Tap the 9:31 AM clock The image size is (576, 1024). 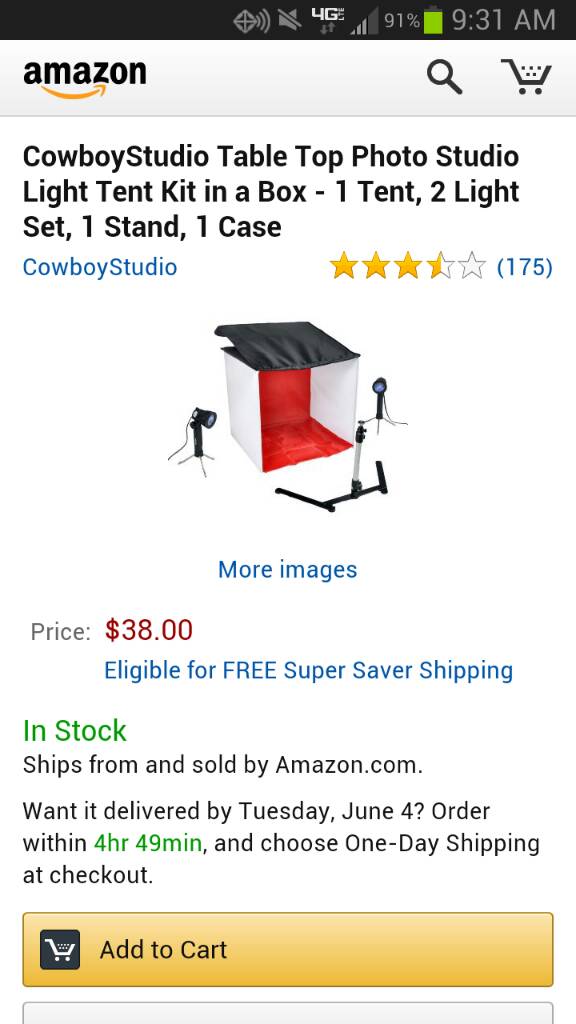coord(504,20)
